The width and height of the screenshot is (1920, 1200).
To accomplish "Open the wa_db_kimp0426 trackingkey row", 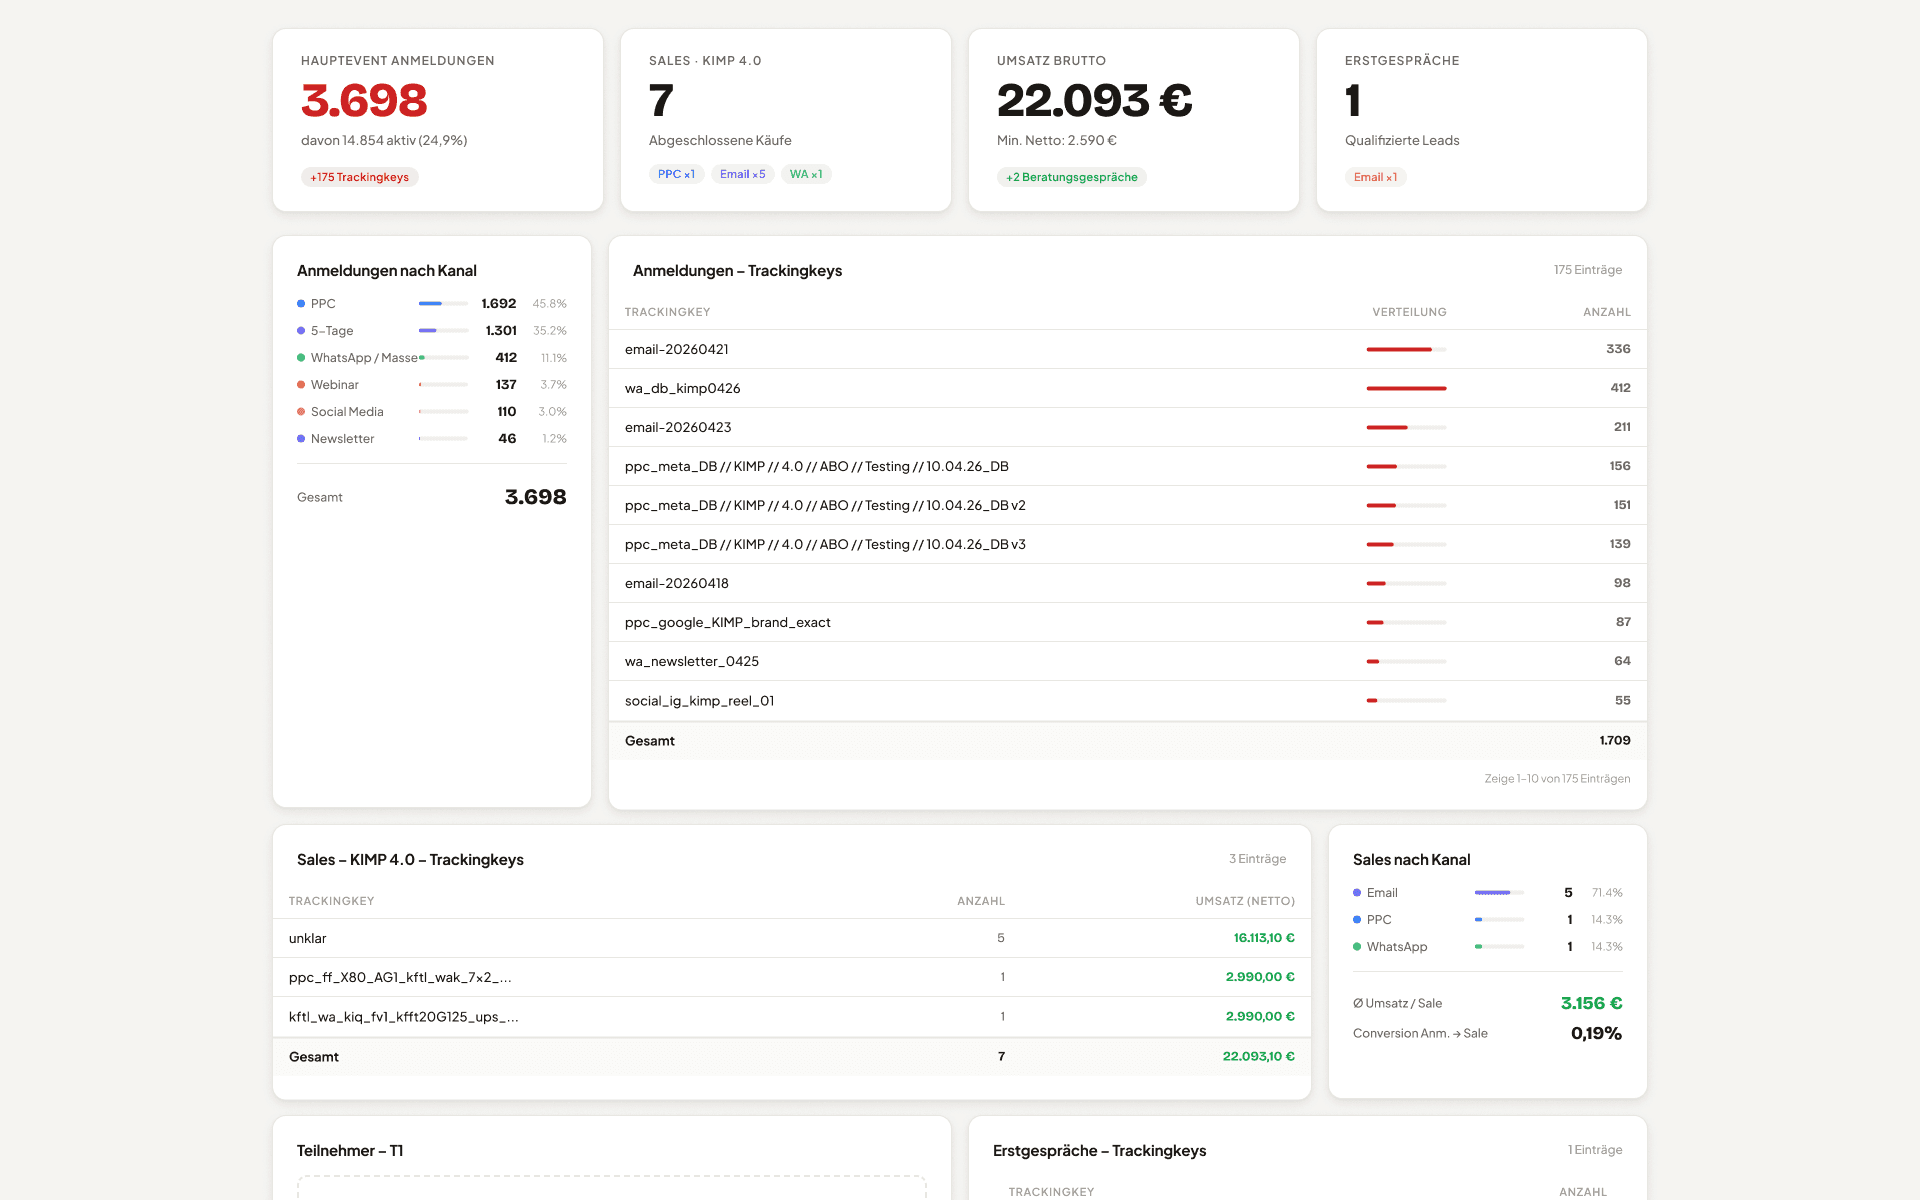I will (683, 388).
